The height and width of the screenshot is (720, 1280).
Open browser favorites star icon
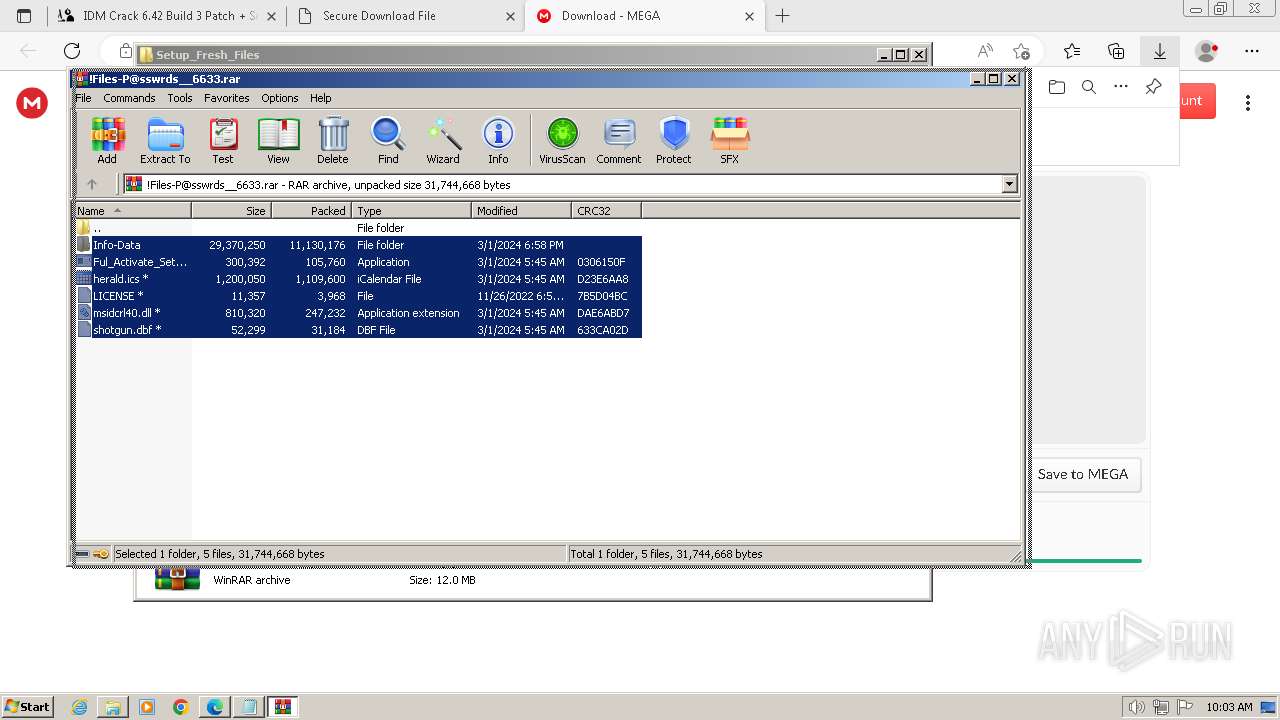coord(1072,51)
